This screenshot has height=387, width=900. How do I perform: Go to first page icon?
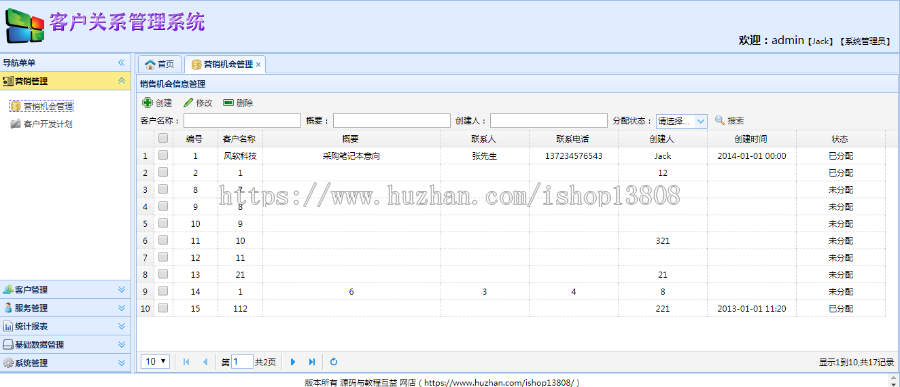click(186, 362)
